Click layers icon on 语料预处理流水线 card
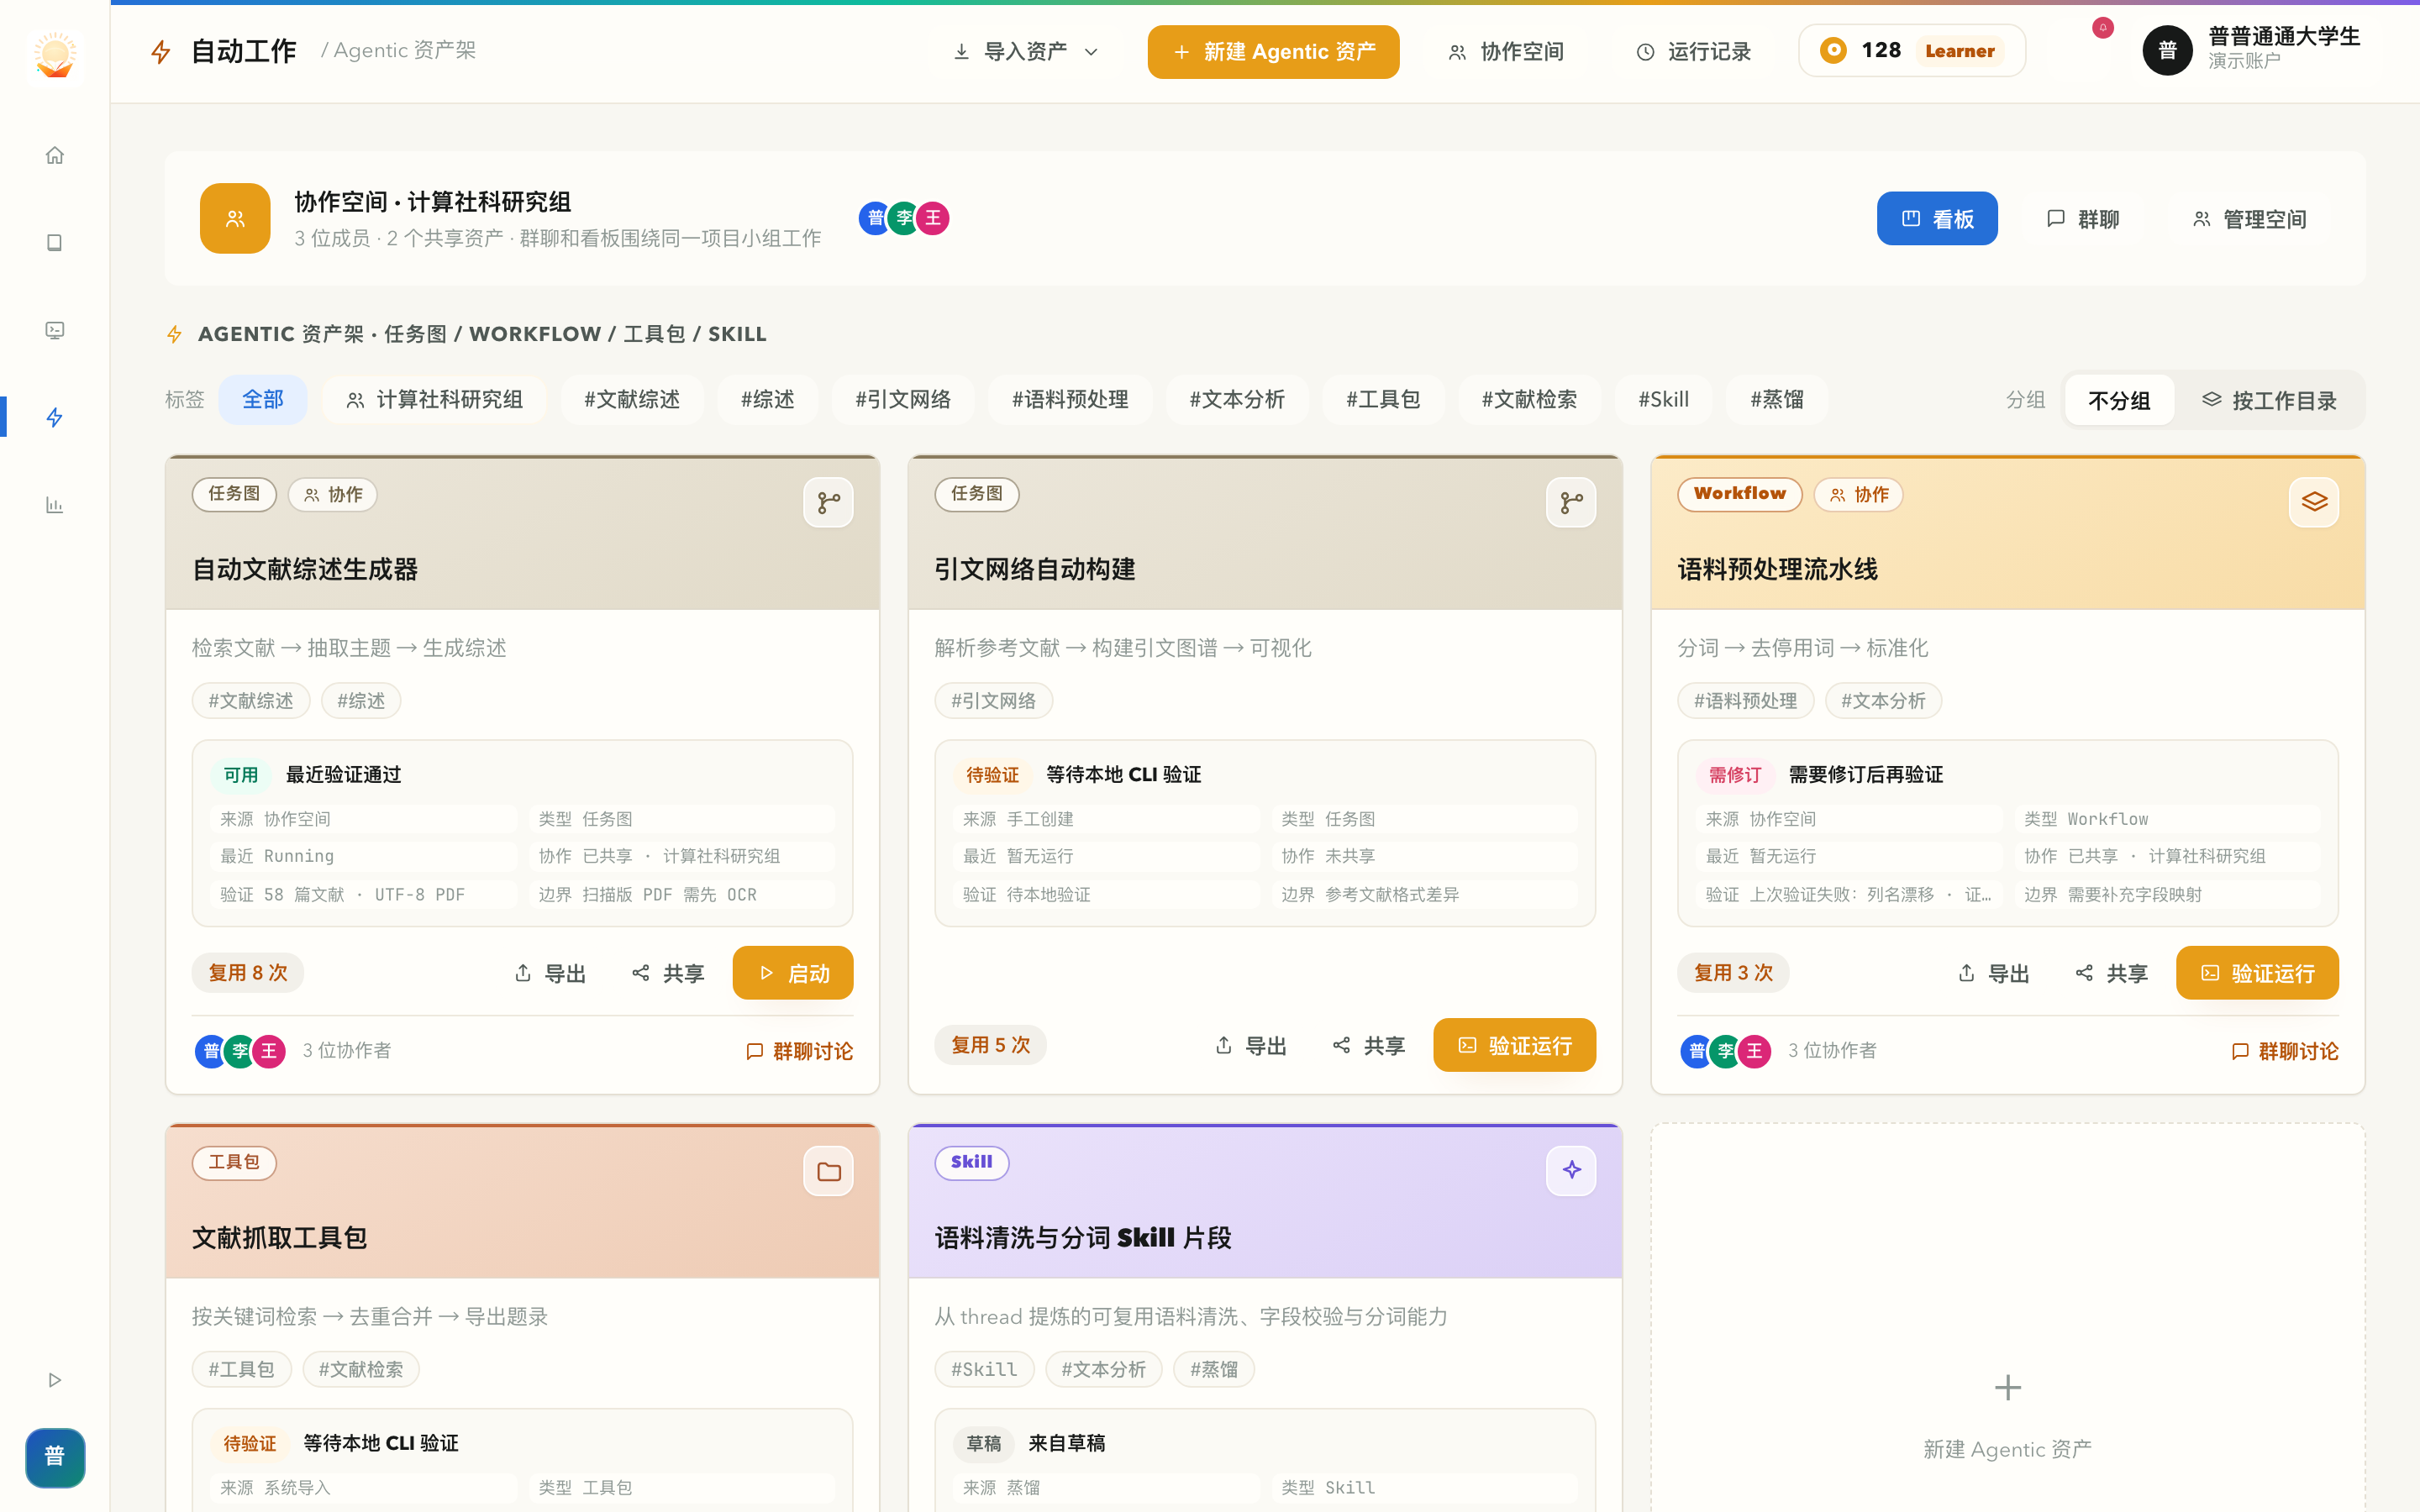Screen dimensions: 2420x1512 (x=2314, y=502)
